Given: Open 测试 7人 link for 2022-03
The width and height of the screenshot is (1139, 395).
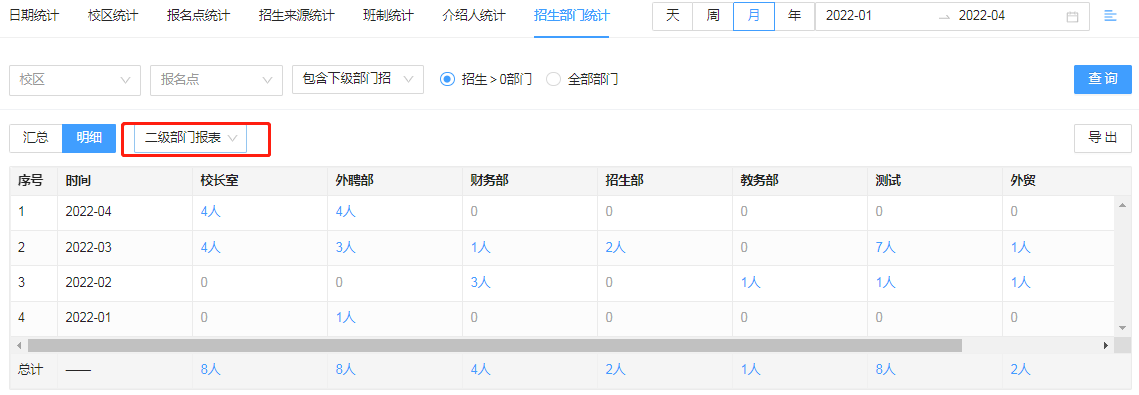Looking at the screenshot, I should coord(885,248).
